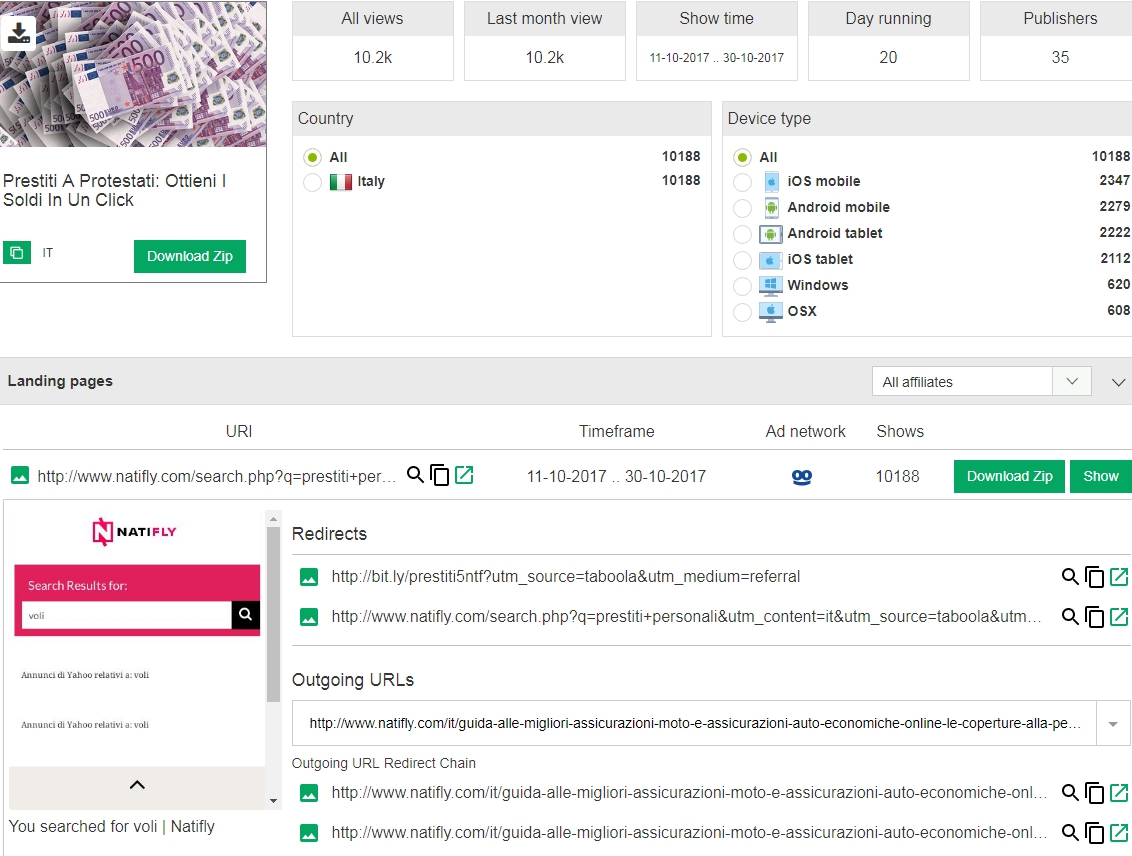Click the Show time date range value

[x=716, y=58]
